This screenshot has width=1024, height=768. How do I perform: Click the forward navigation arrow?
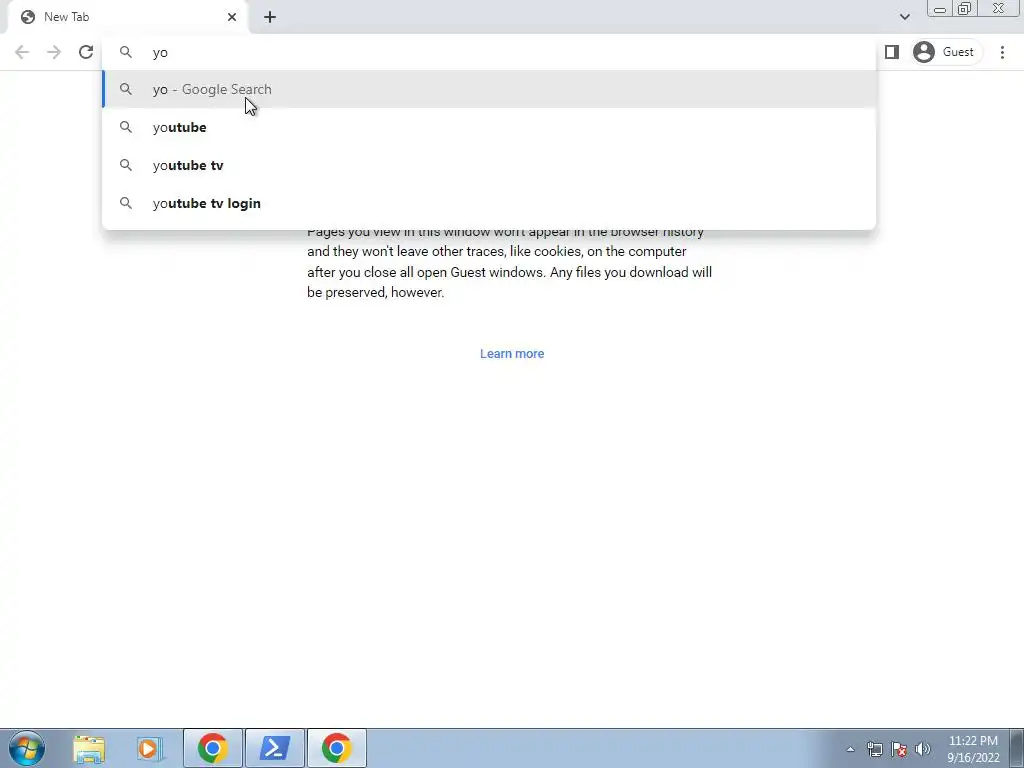point(54,52)
